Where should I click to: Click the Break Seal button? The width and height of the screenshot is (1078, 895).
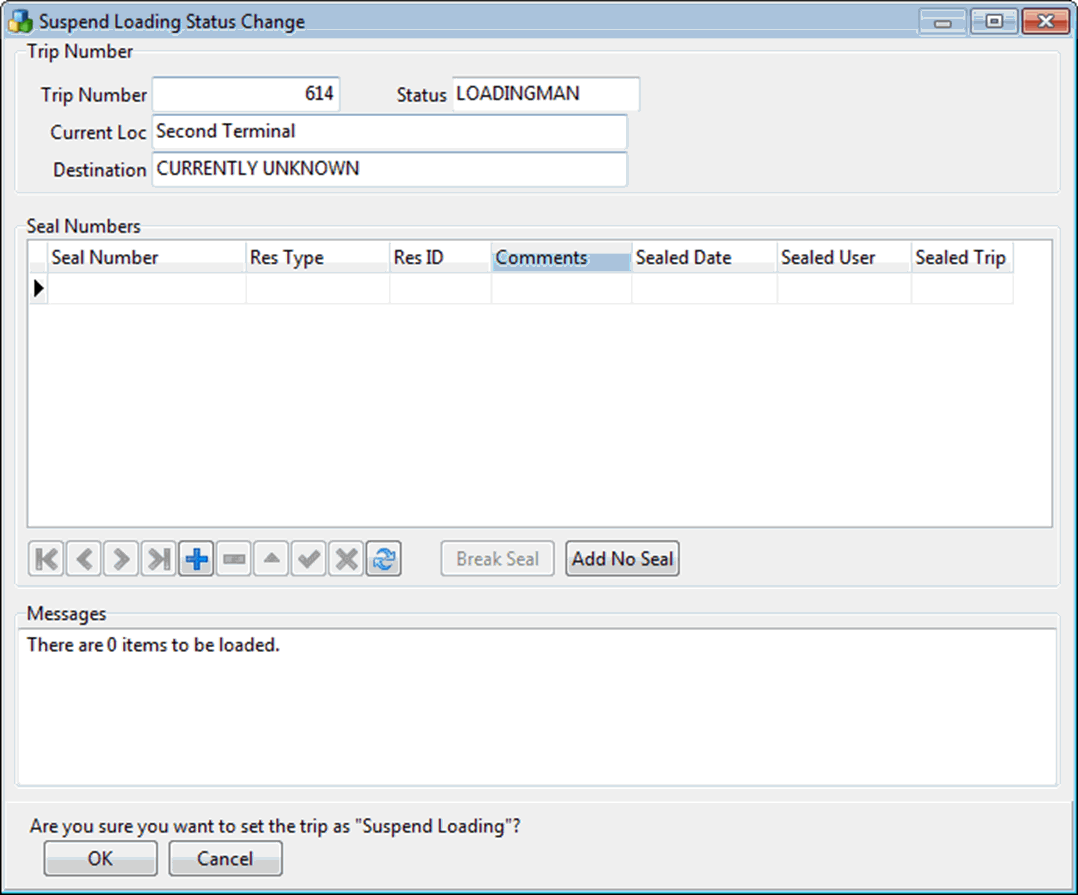[x=497, y=559]
